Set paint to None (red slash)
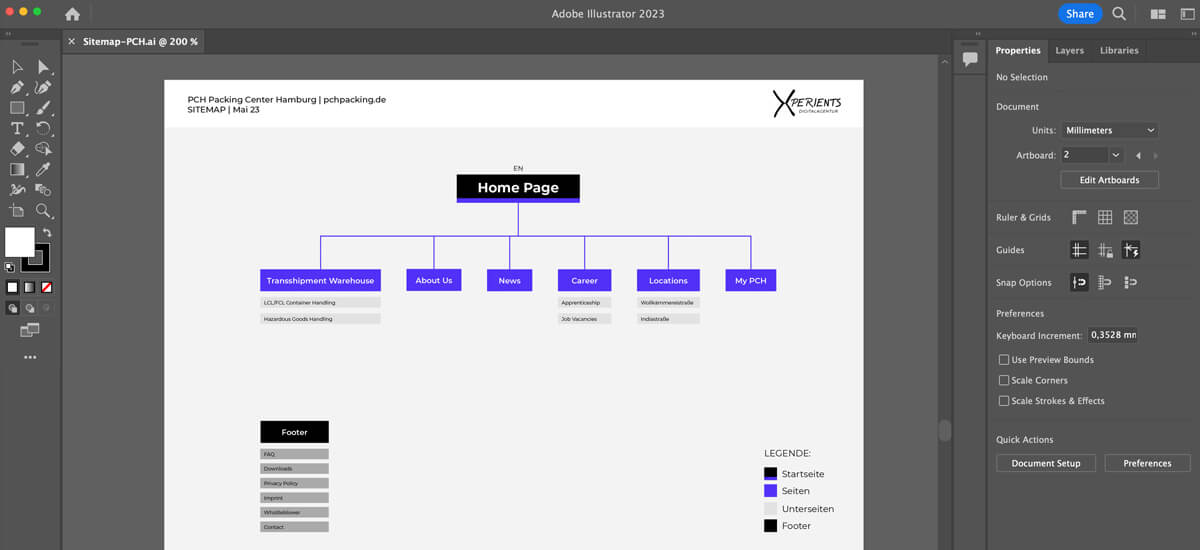 46,287
